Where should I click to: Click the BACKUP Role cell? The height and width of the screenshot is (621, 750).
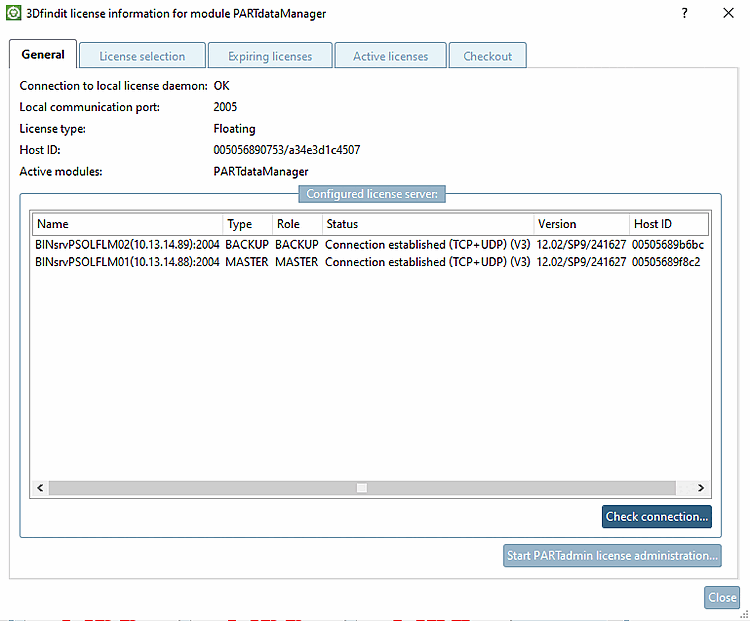pyautogui.click(x=297, y=244)
